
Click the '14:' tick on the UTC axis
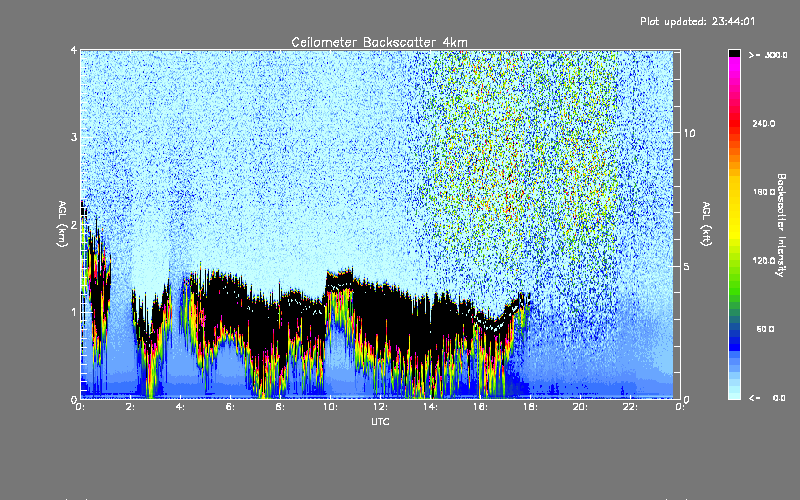[430, 407]
